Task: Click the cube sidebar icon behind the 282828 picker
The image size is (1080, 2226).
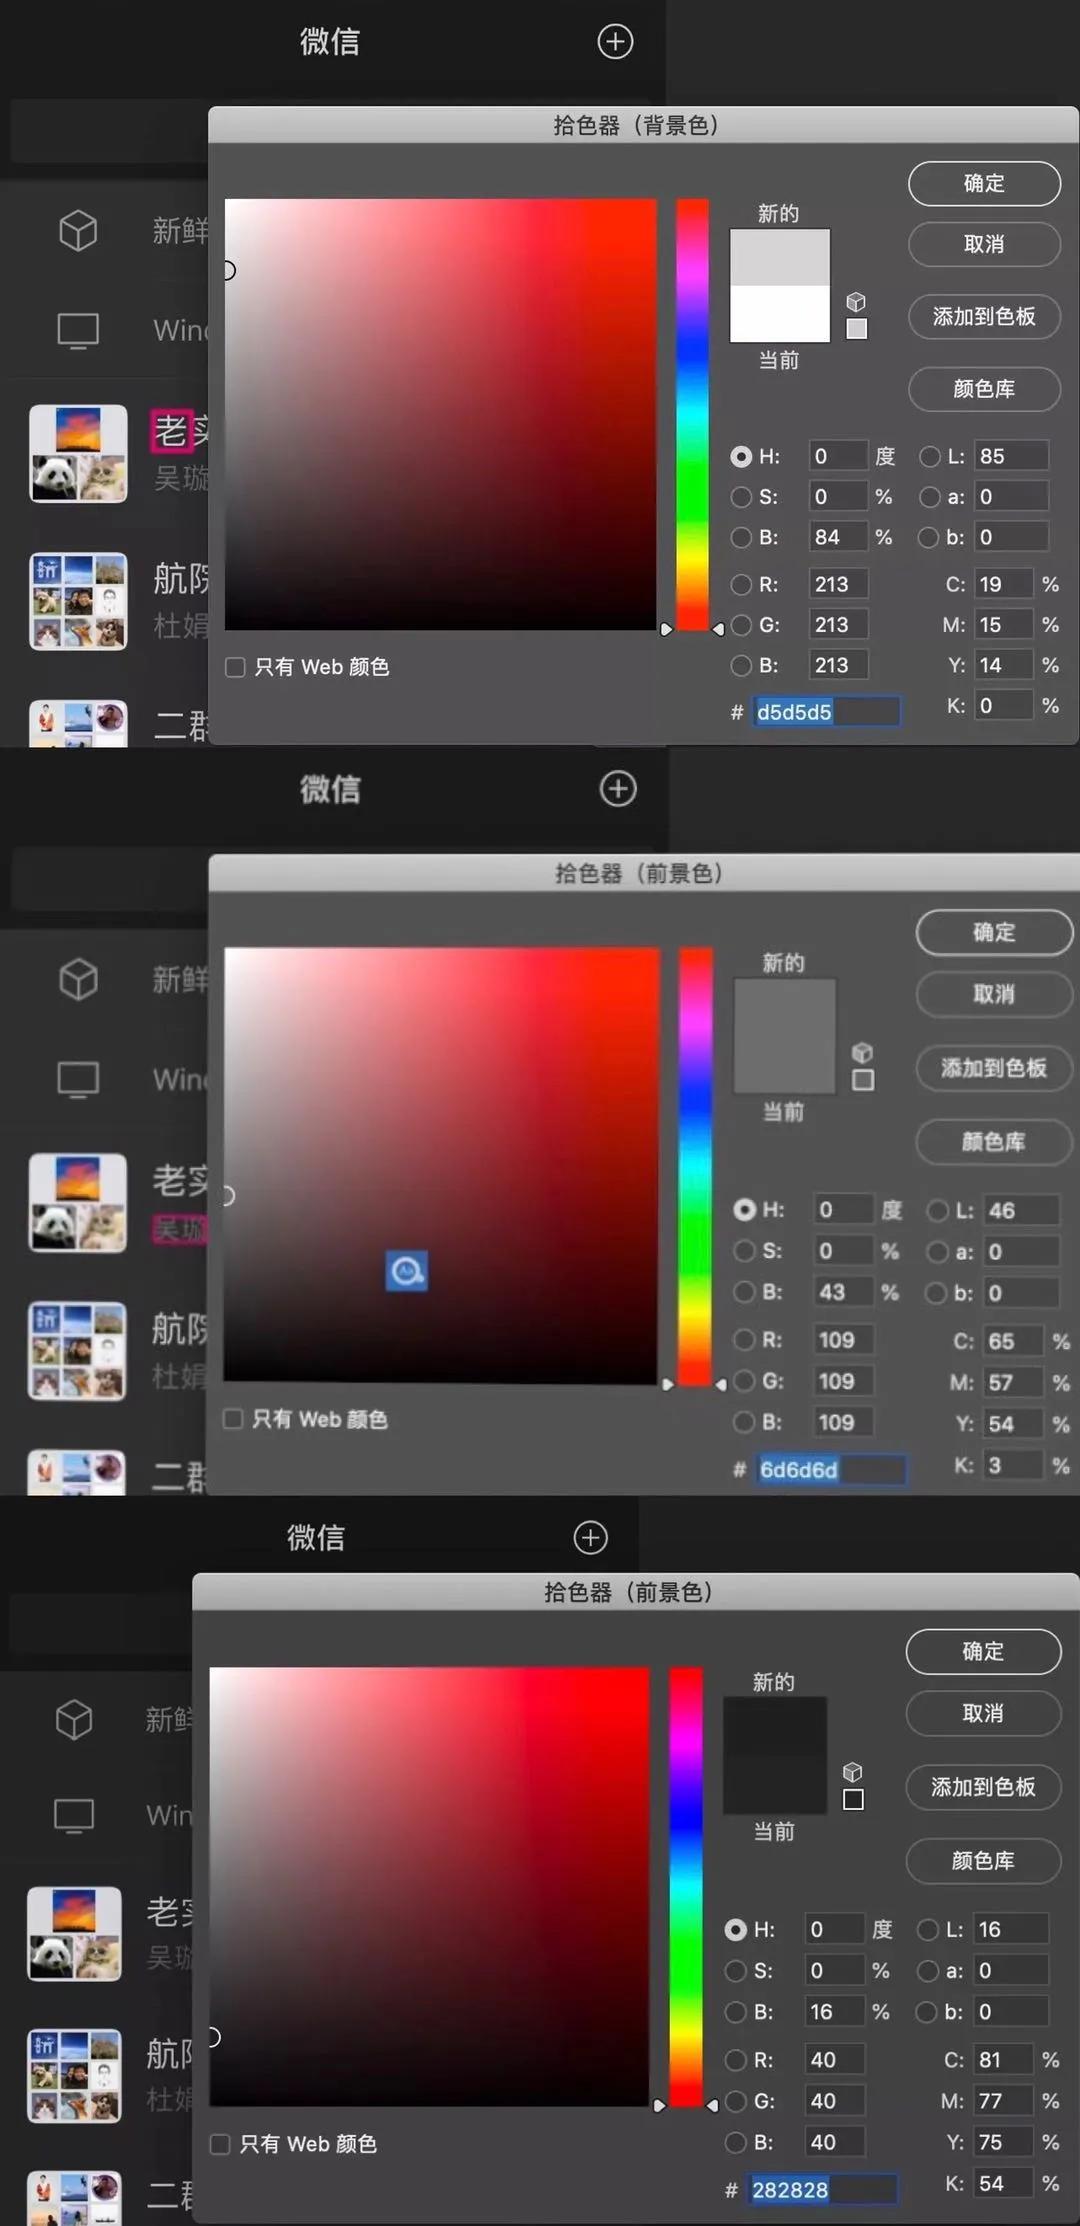Action: pos(74,1719)
